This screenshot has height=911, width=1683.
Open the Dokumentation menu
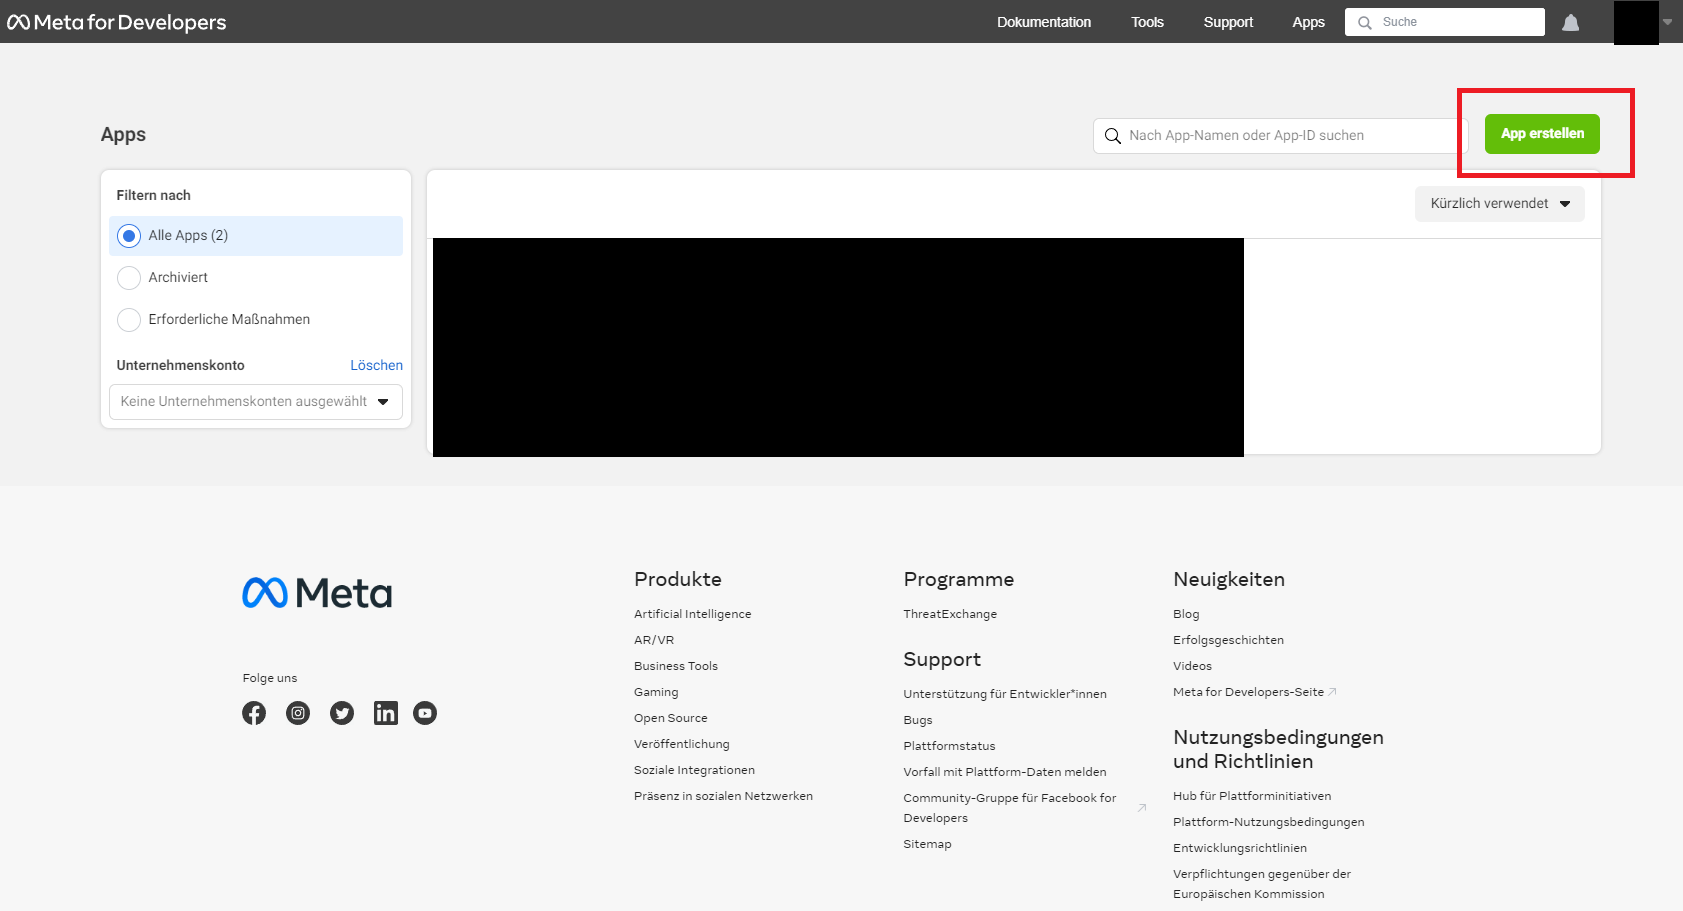tap(1043, 22)
